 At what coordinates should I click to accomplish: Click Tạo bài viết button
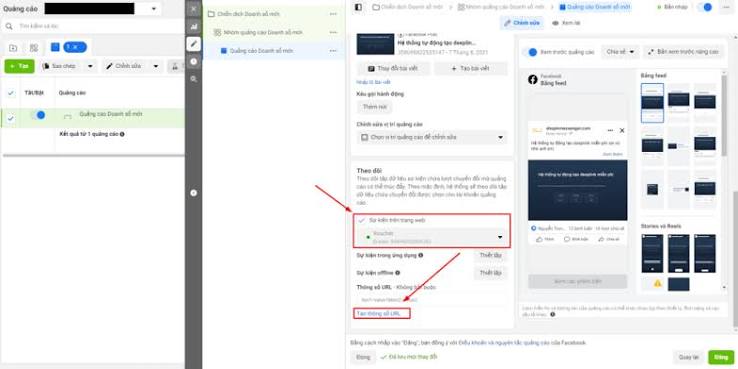(471, 68)
